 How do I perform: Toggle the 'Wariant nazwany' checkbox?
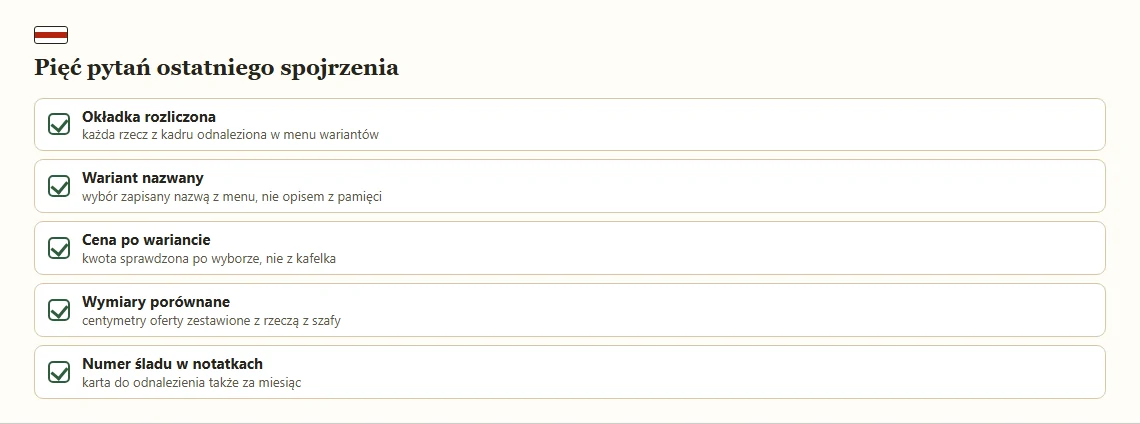[59, 186]
